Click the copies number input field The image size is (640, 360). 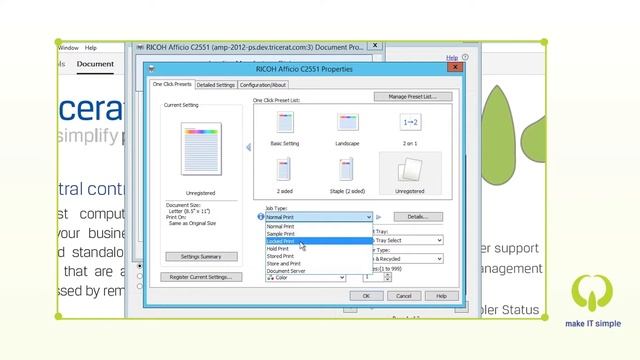(373, 277)
